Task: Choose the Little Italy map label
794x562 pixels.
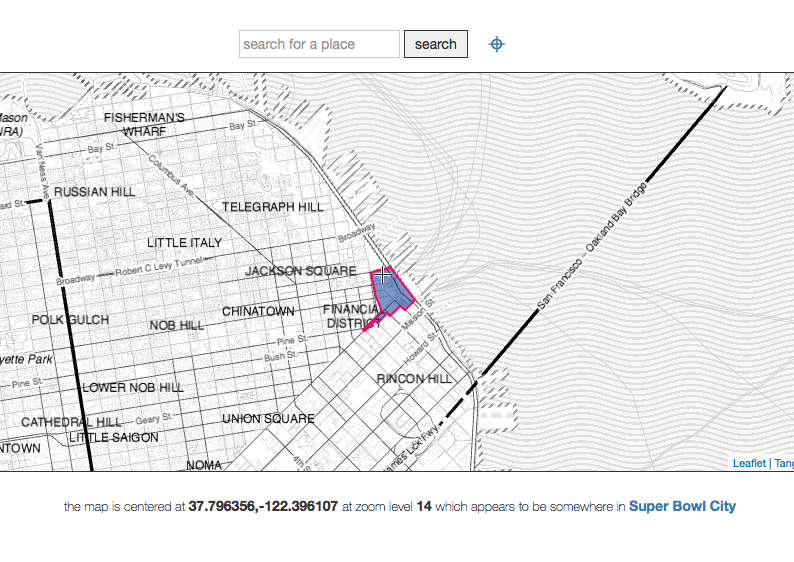Action: tap(185, 243)
